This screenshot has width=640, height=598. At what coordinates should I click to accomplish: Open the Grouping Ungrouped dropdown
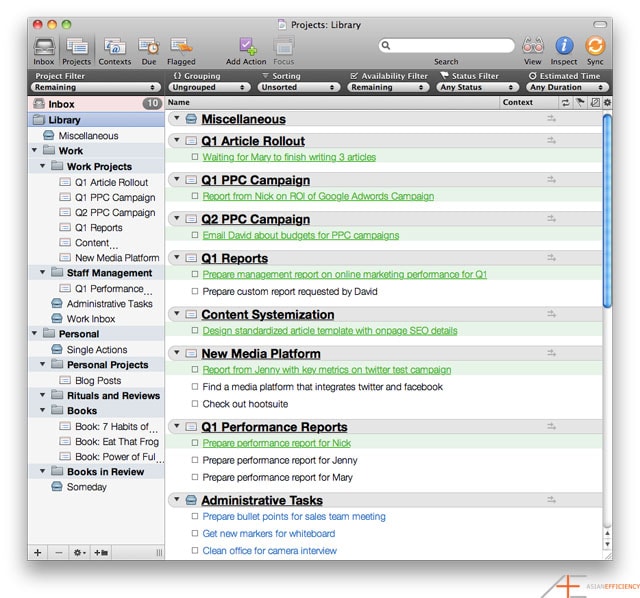pos(209,87)
